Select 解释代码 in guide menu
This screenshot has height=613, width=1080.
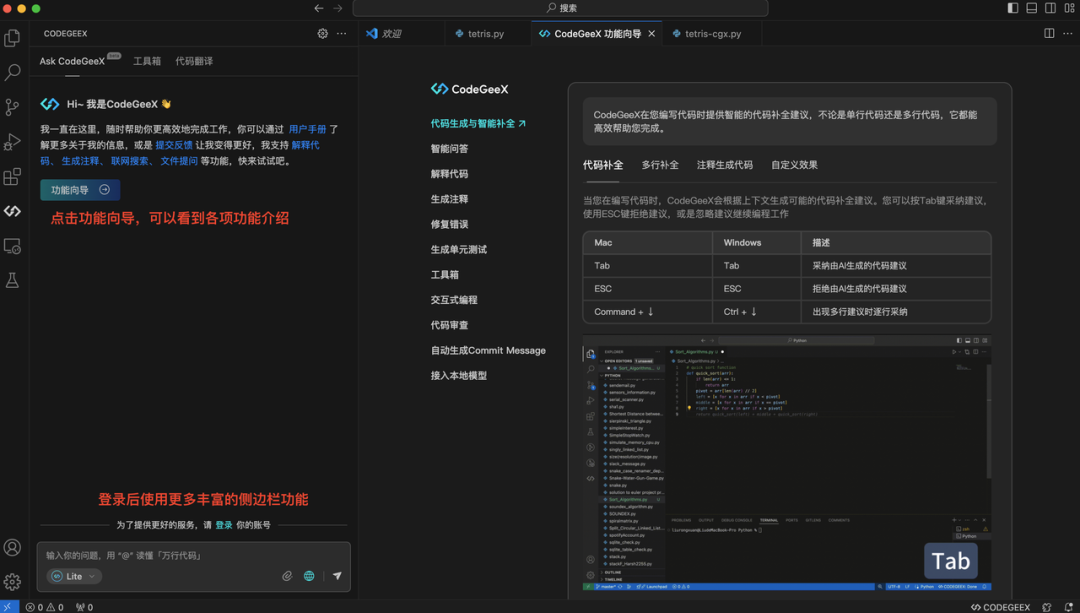(449, 174)
